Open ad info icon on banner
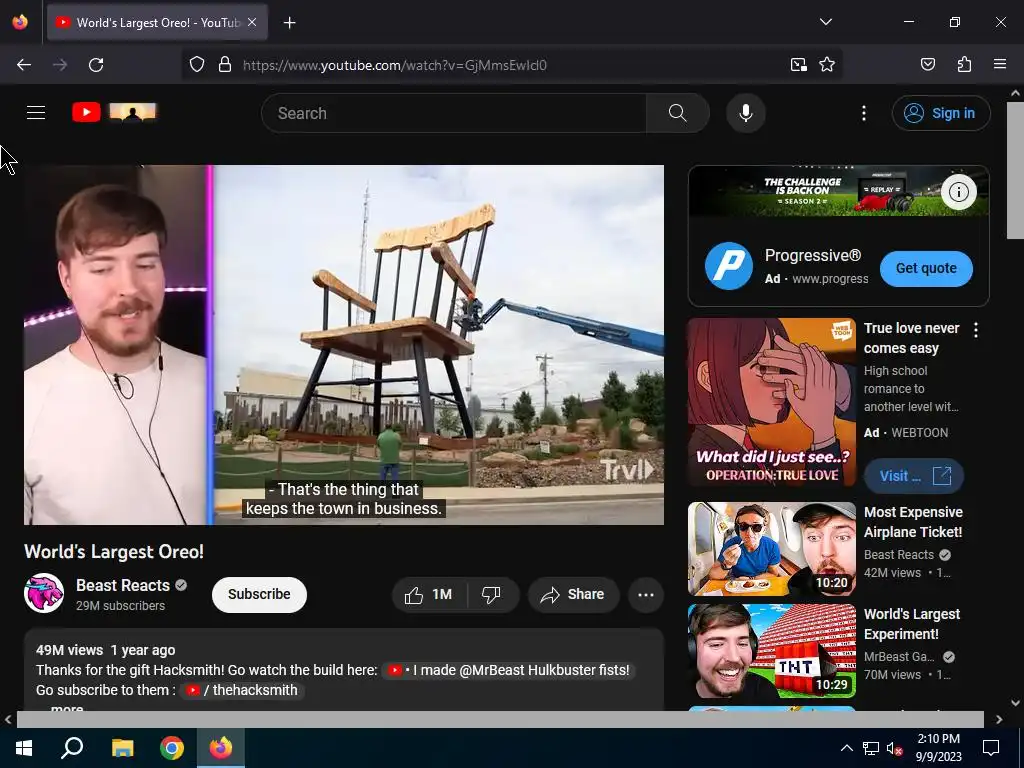The width and height of the screenshot is (1024, 768). (x=959, y=192)
